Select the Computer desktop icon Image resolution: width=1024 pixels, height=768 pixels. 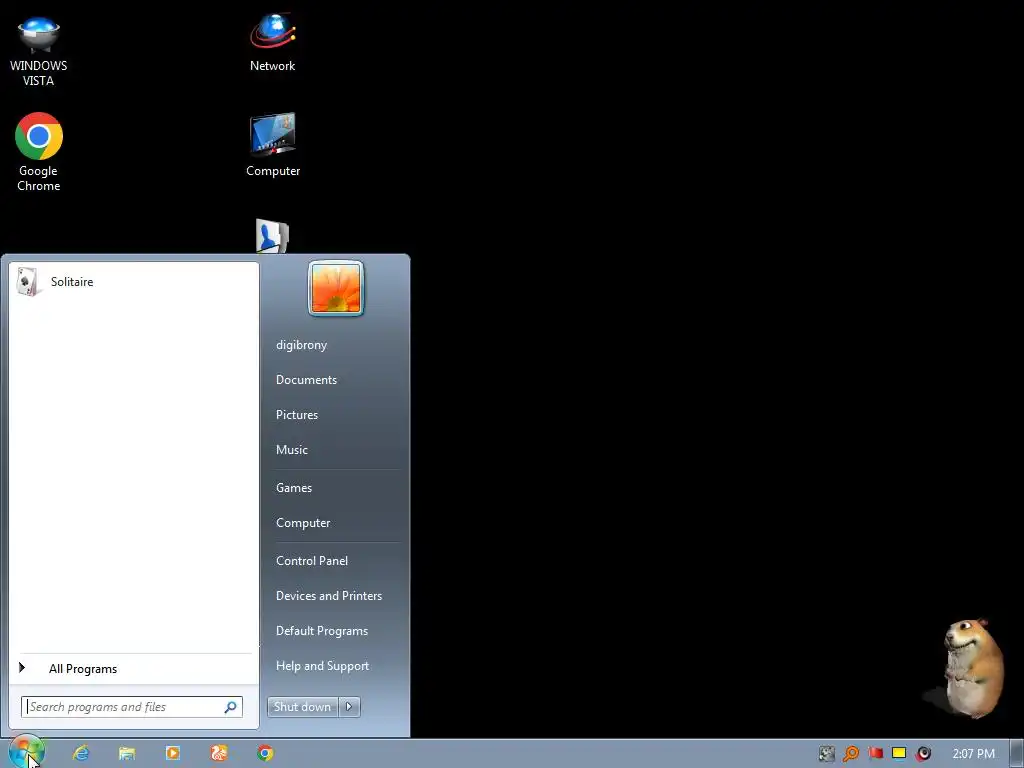click(x=273, y=144)
